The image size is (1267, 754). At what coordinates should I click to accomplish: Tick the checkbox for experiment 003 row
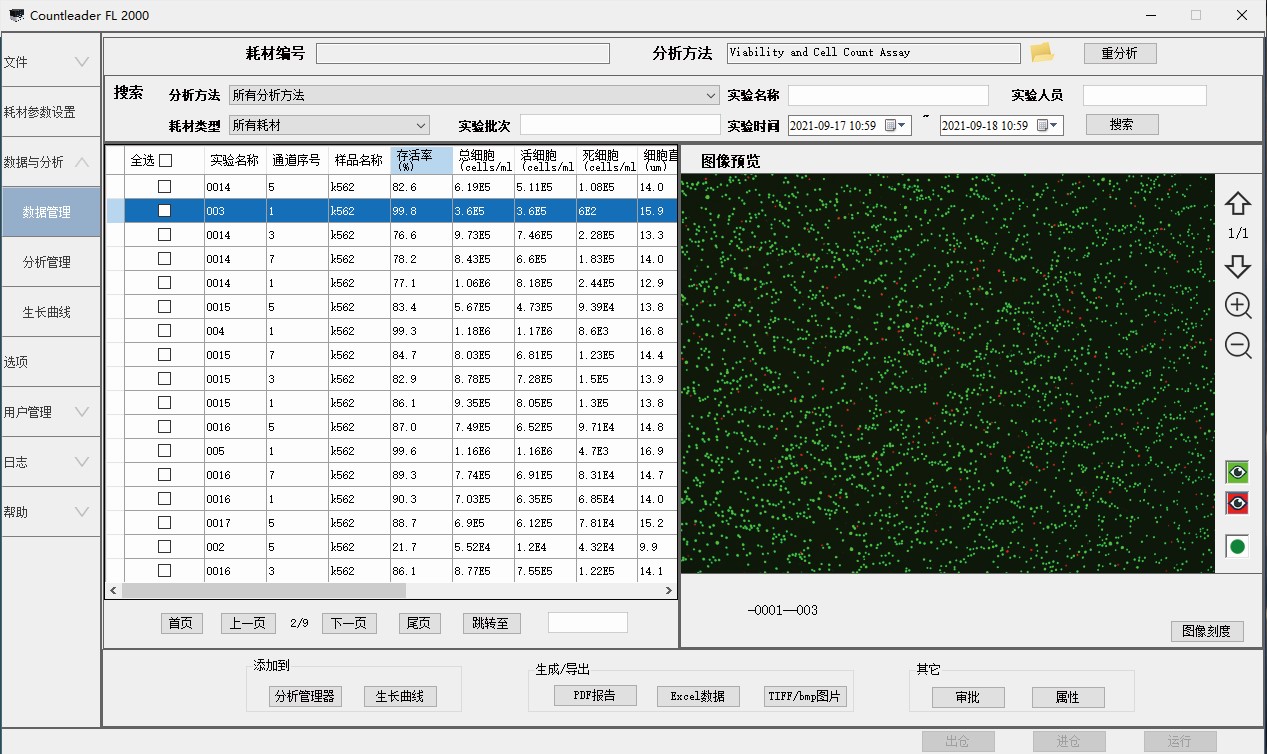[164, 211]
